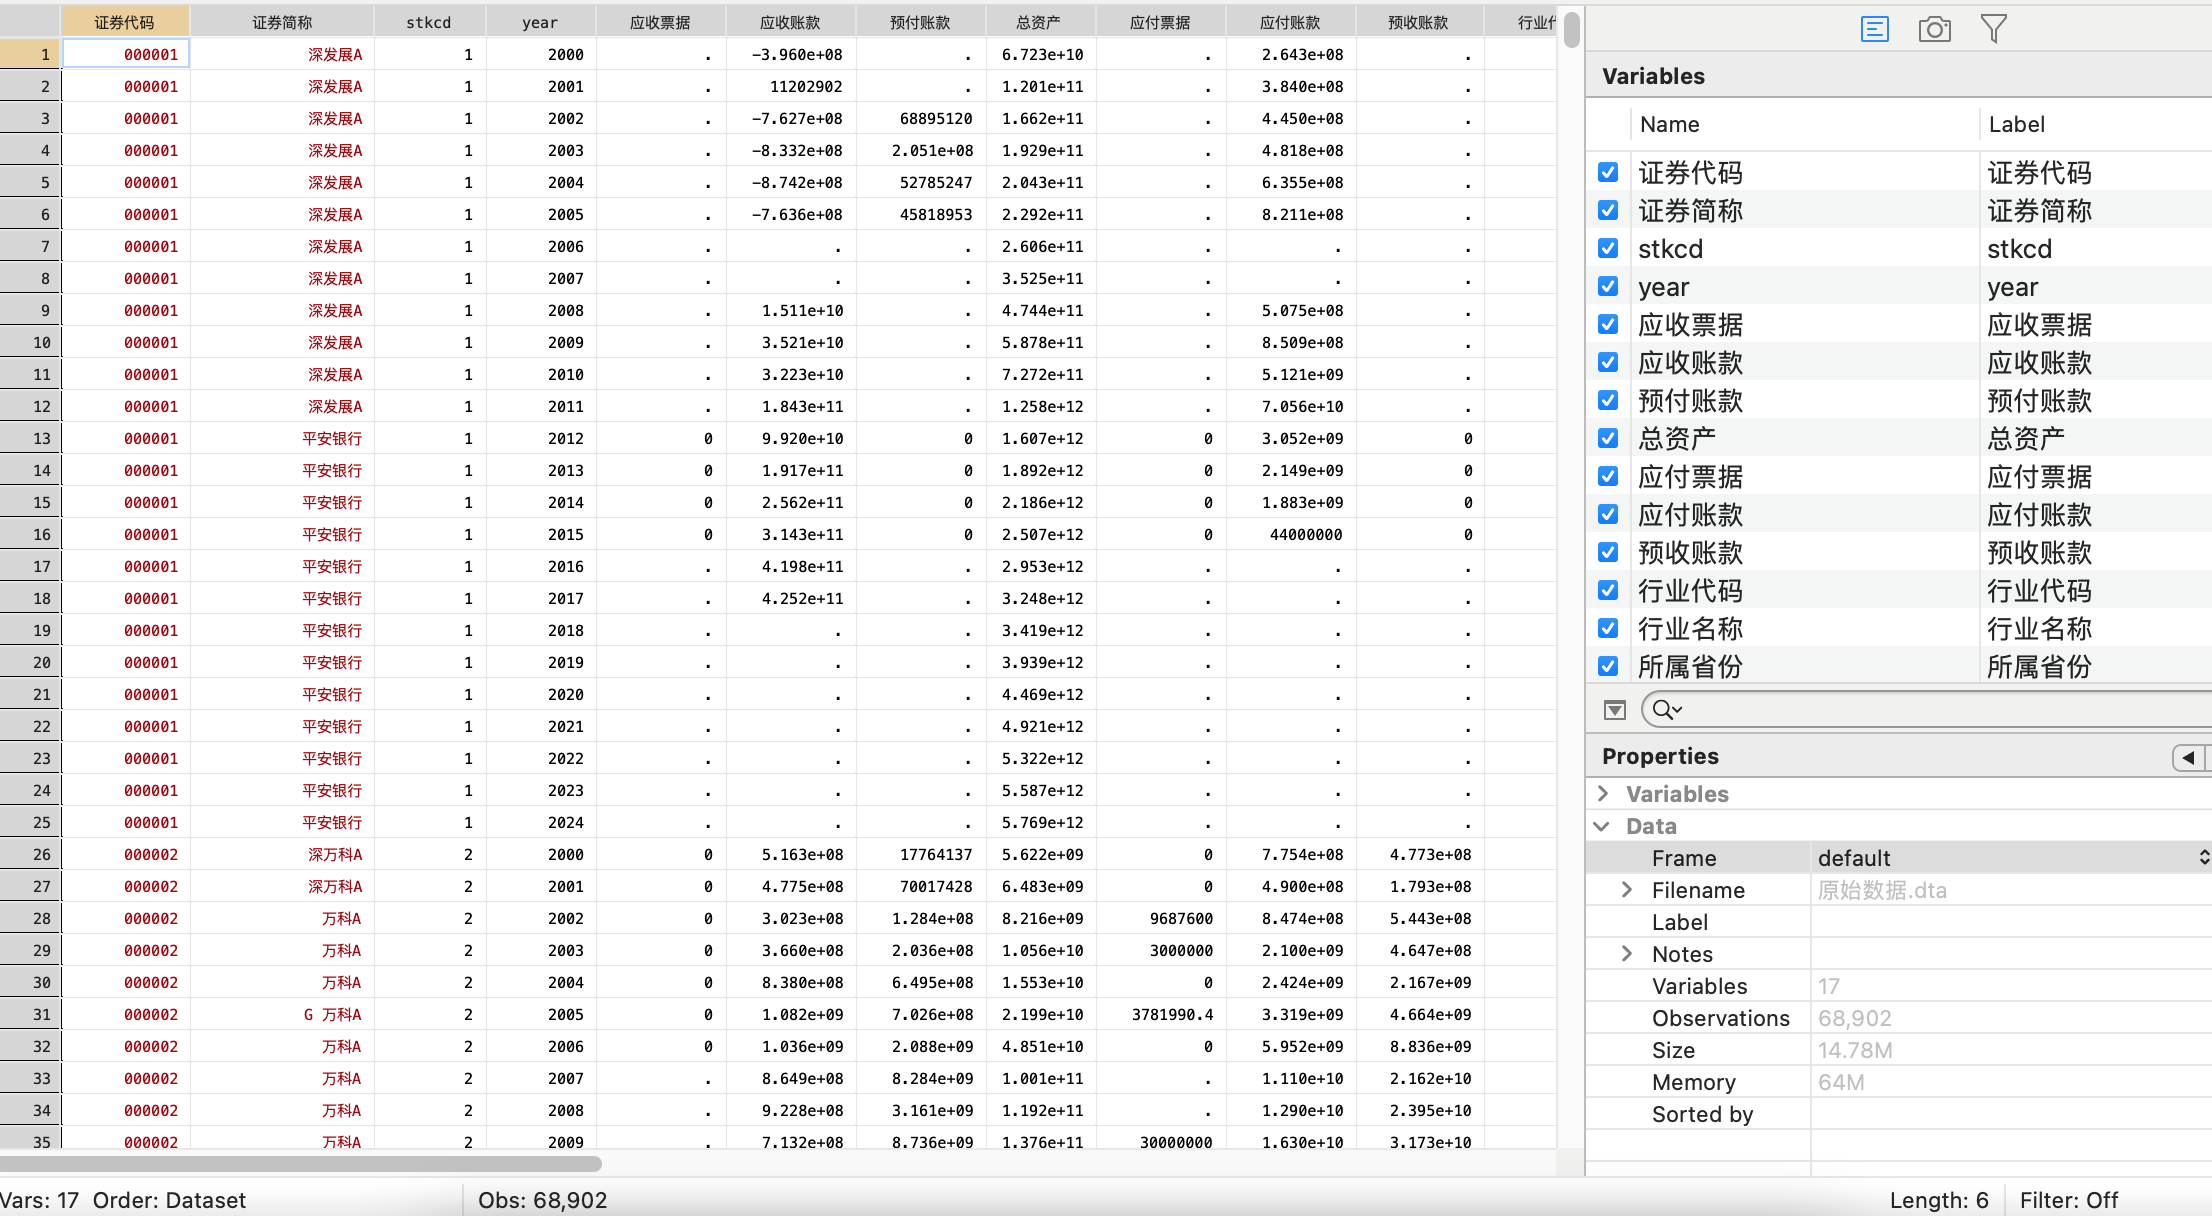Click the year column header

540,22
